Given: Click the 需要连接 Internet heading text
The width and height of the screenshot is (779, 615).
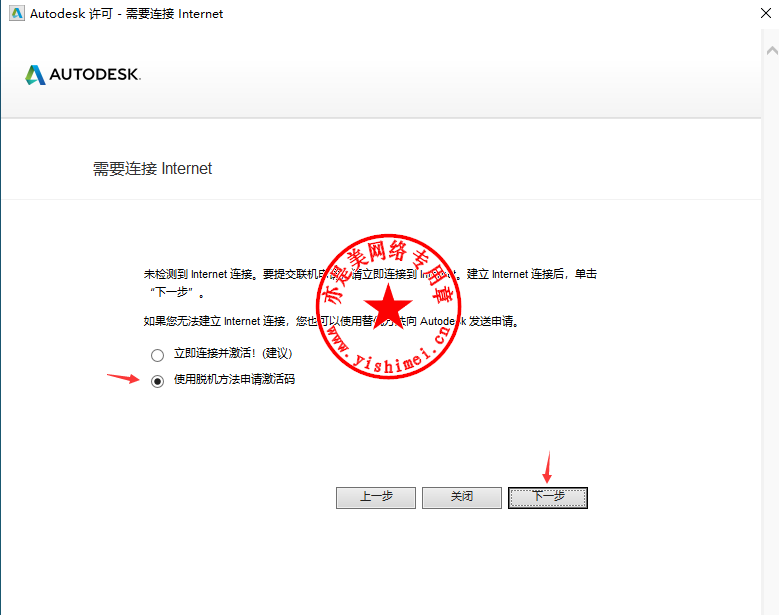Looking at the screenshot, I should (x=153, y=169).
